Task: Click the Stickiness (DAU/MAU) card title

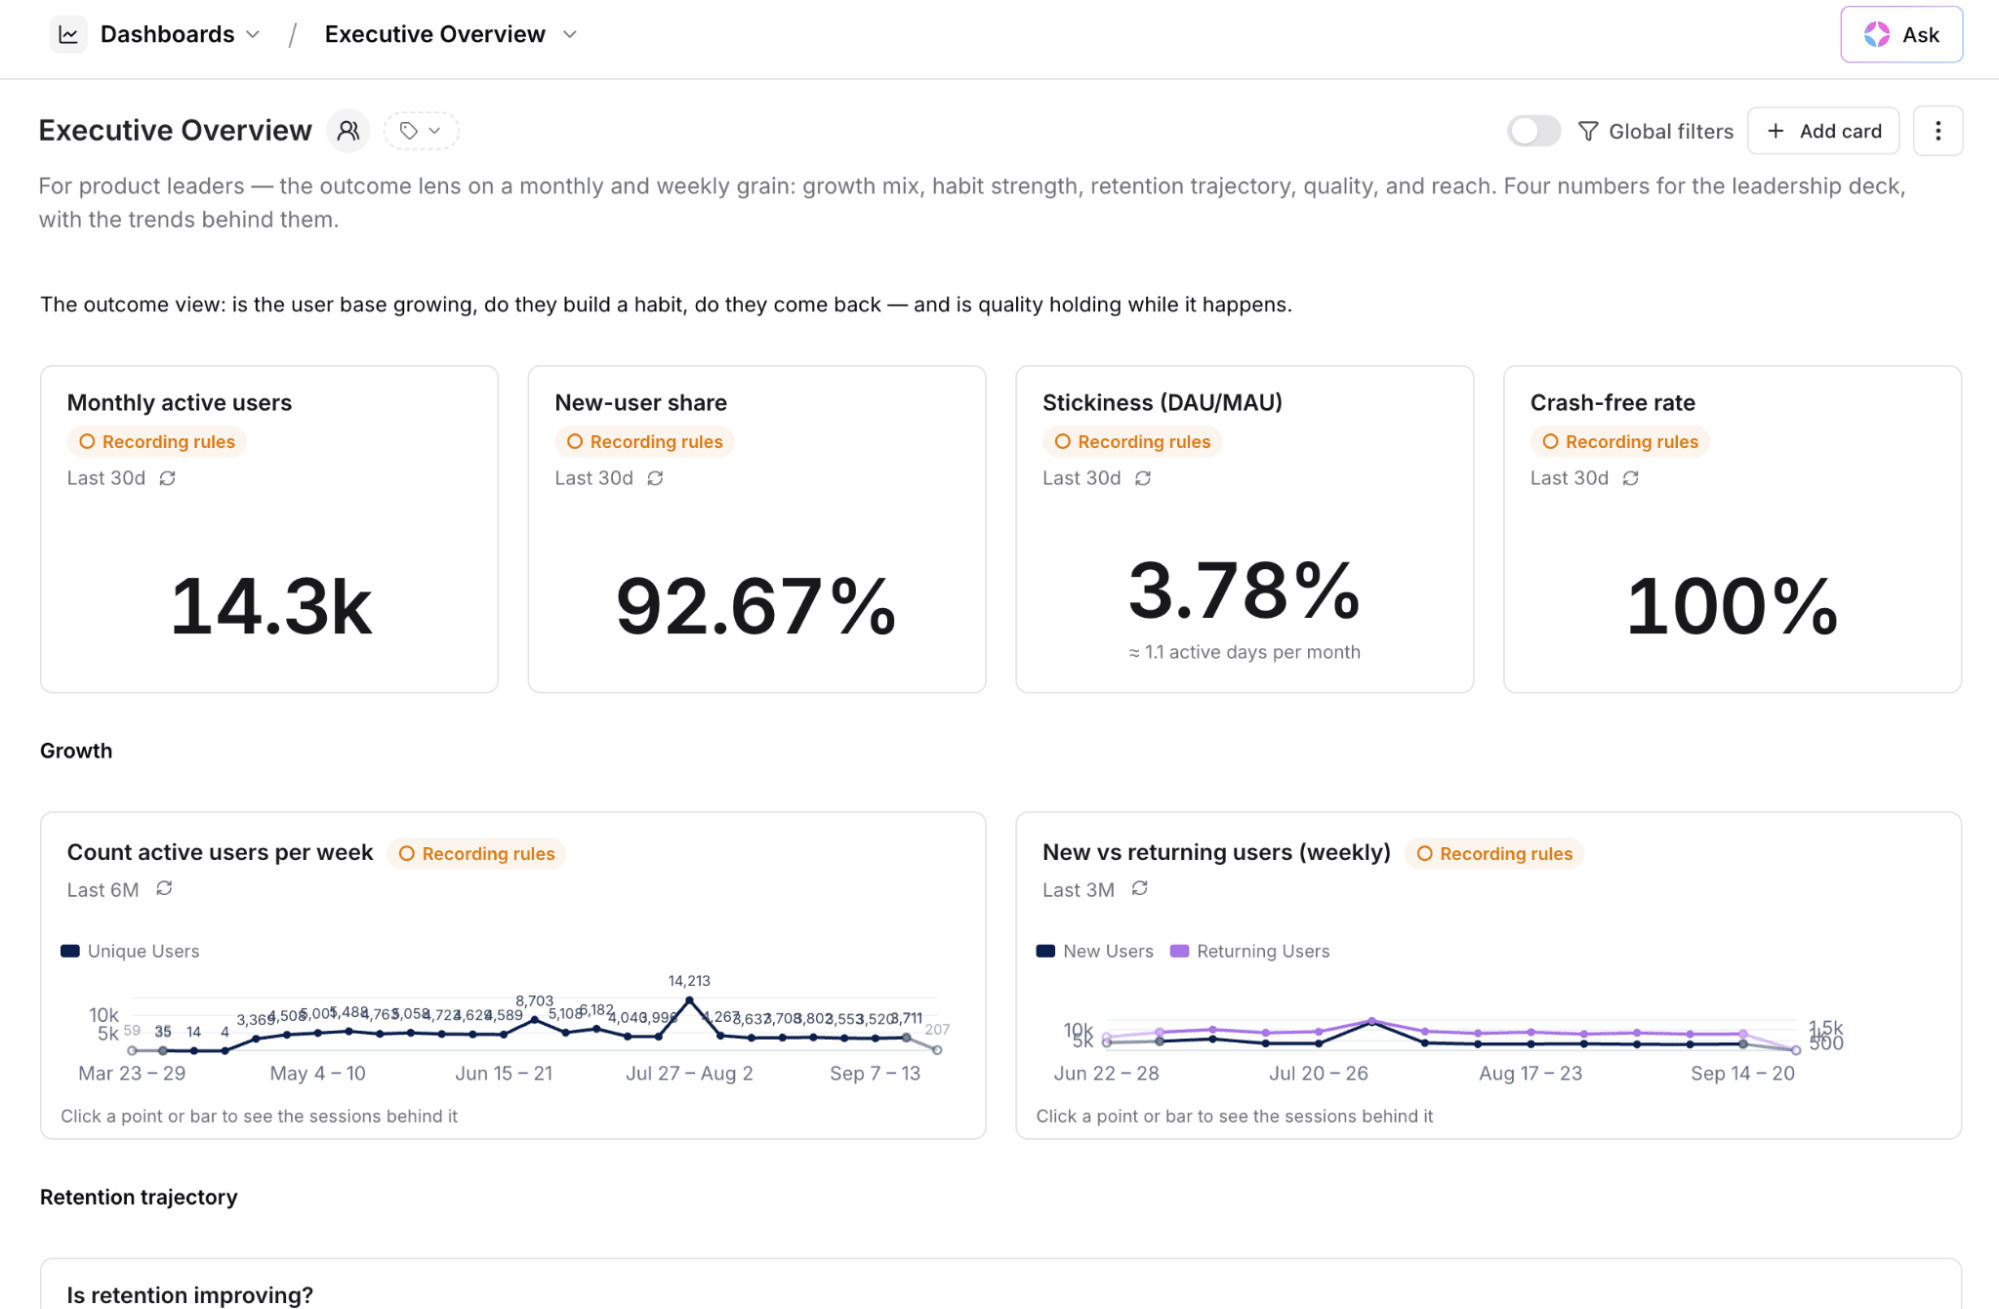Action: click(x=1162, y=403)
